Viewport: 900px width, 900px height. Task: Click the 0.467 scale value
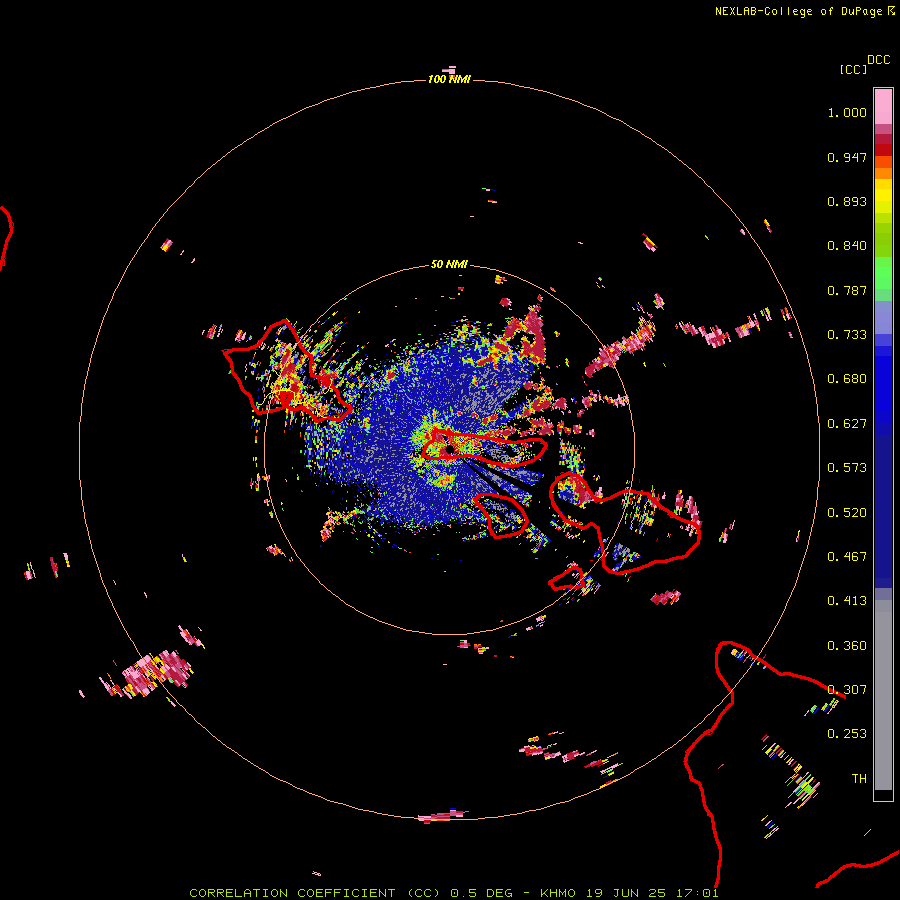tap(847, 557)
